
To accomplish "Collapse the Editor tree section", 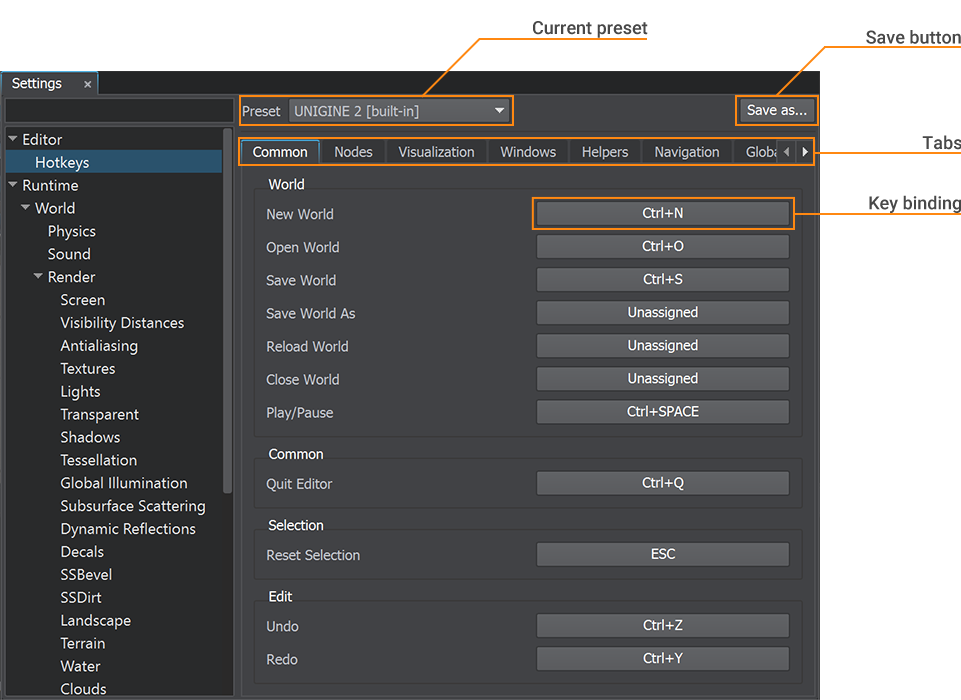I will click(x=13, y=140).
